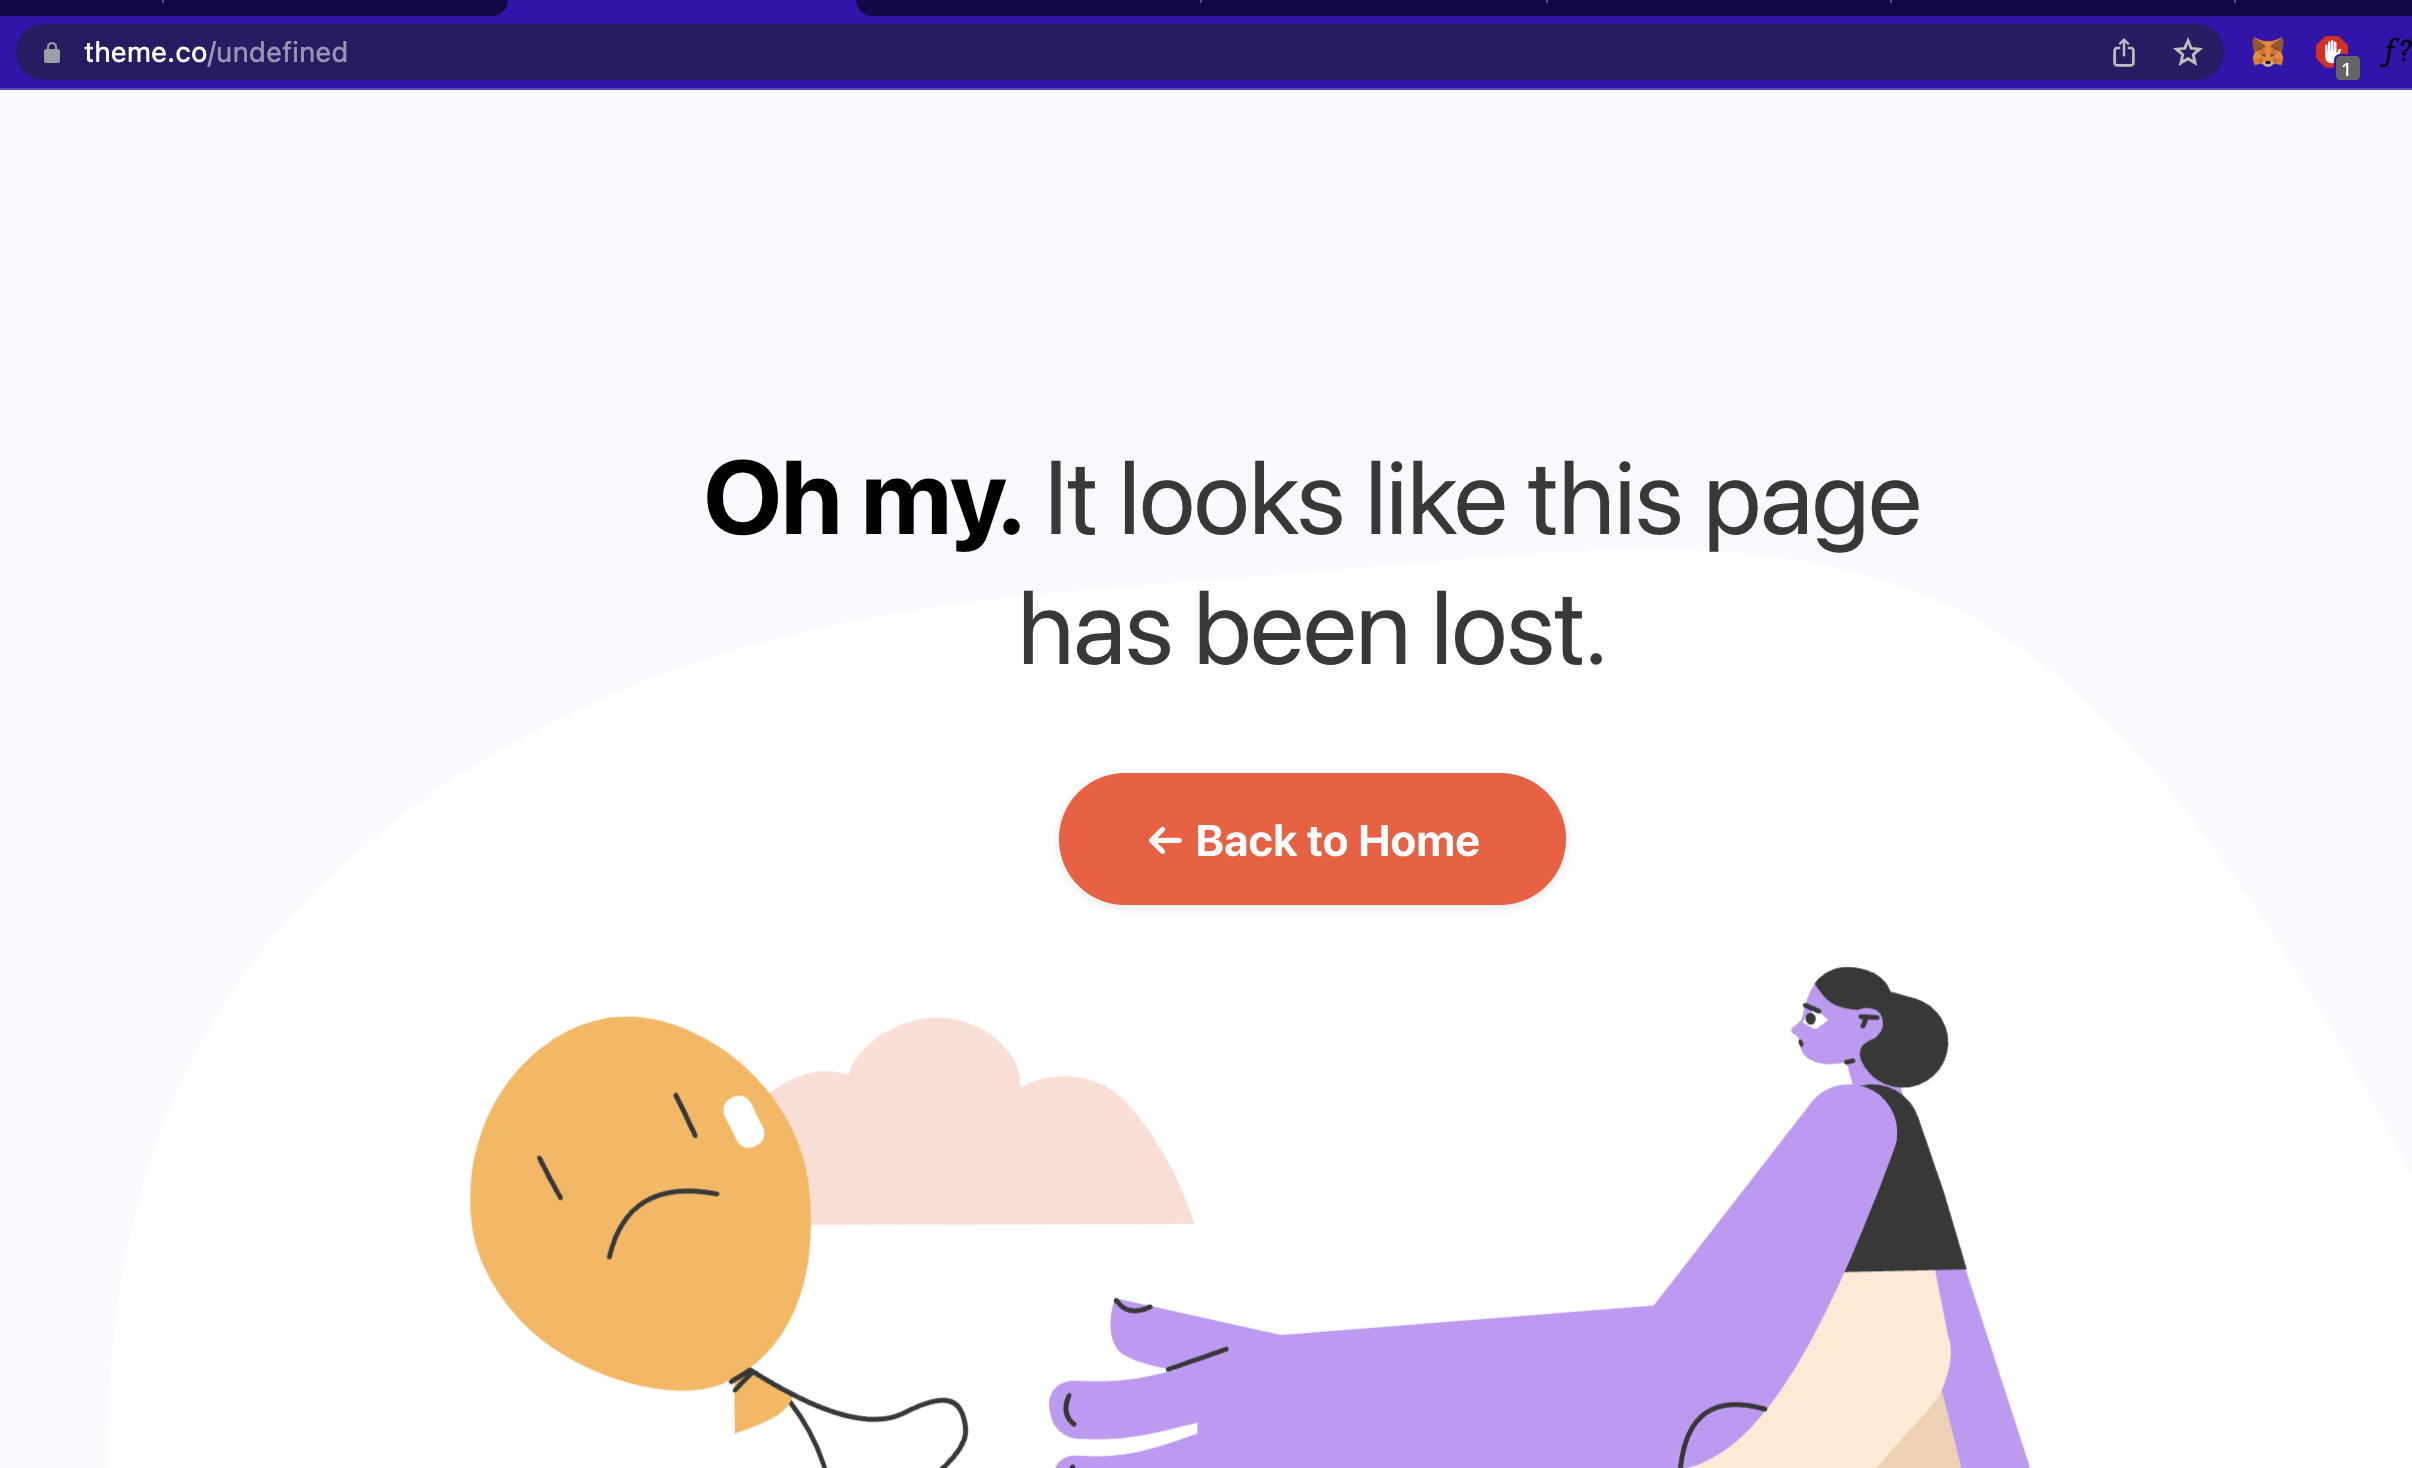Viewport: 2412px width, 1468px height.
Task: Click the lock site info icon
Action: coord(52,52)
